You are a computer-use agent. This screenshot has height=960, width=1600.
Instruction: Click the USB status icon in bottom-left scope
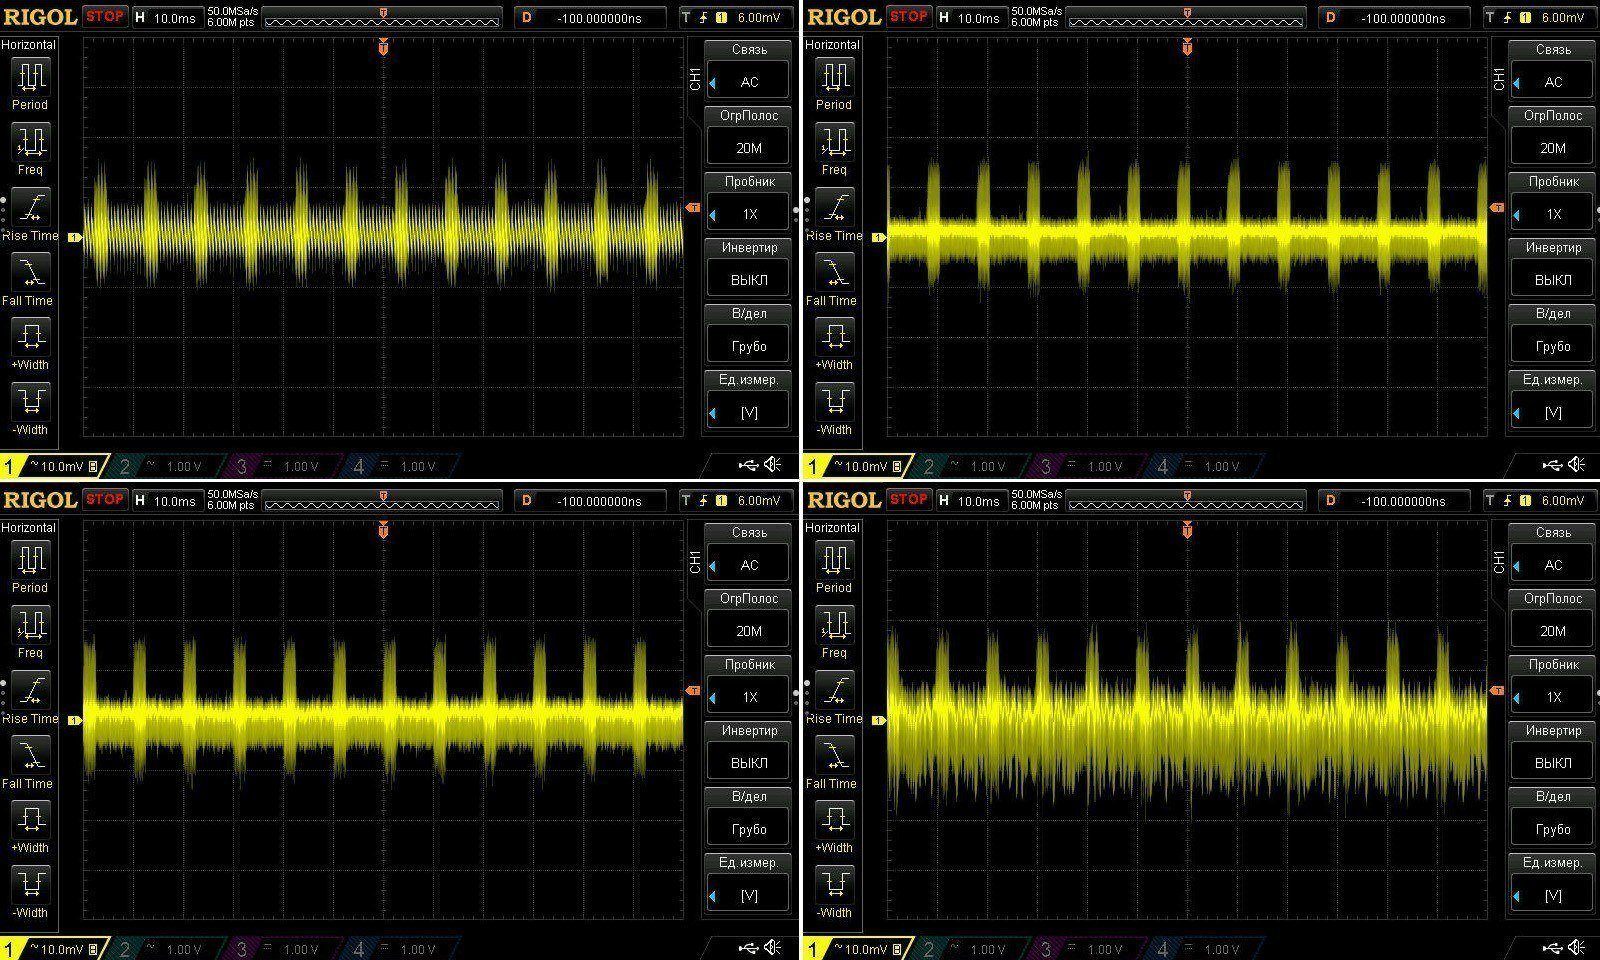(x=748, y=947)
